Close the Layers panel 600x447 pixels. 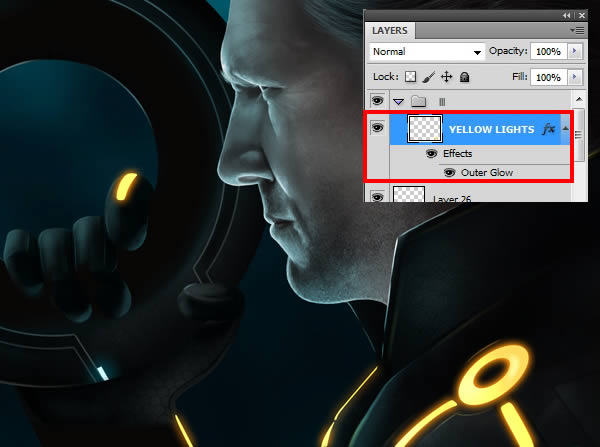[x=582, y=15]
